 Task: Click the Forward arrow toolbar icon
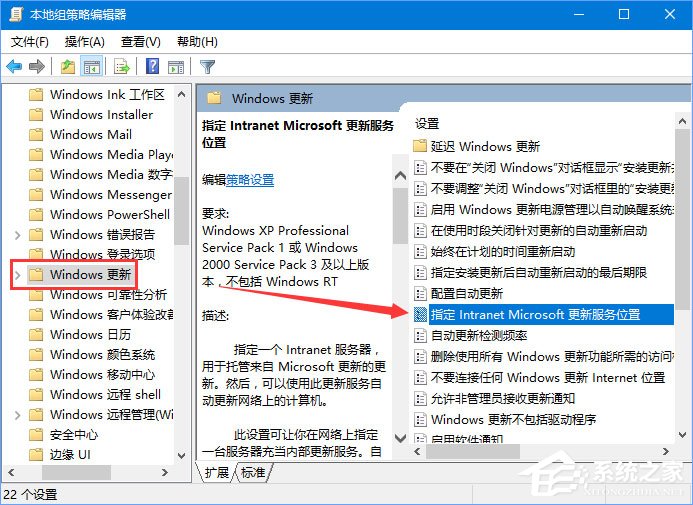37,67
